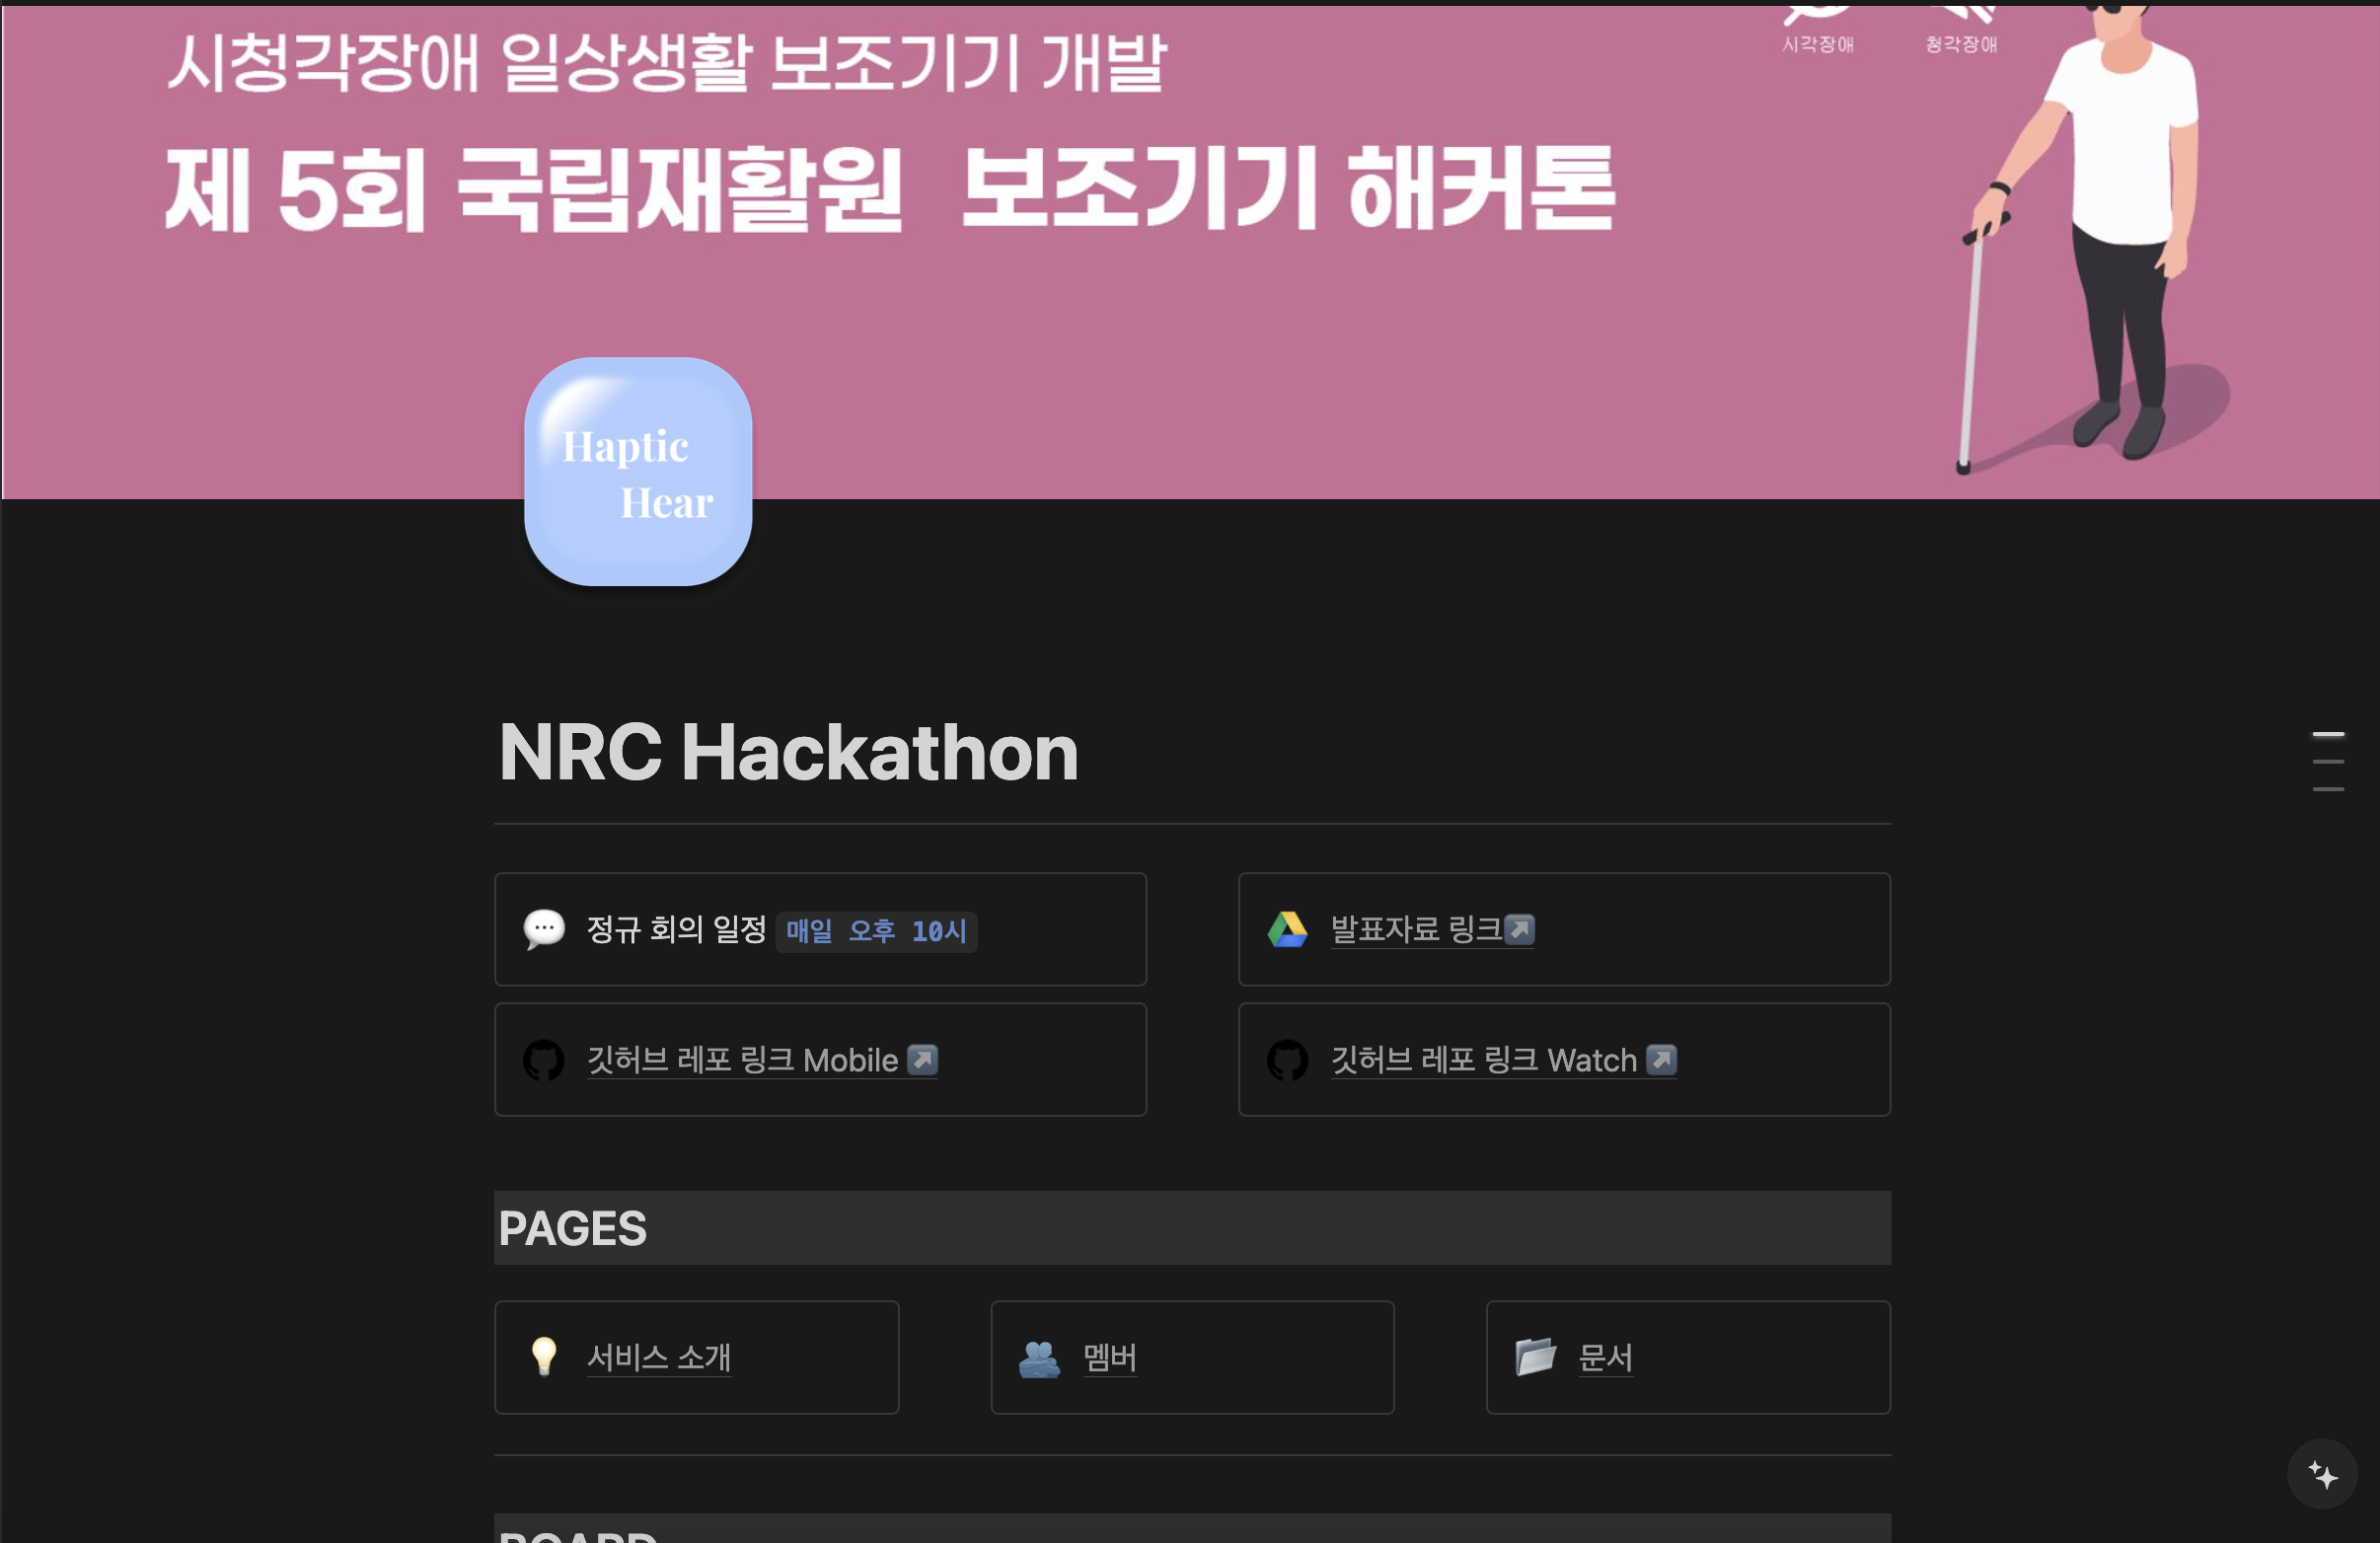Click the Haptic Hear page icon
This screenshot has width=2380, height=1543.
click(638, 472)
